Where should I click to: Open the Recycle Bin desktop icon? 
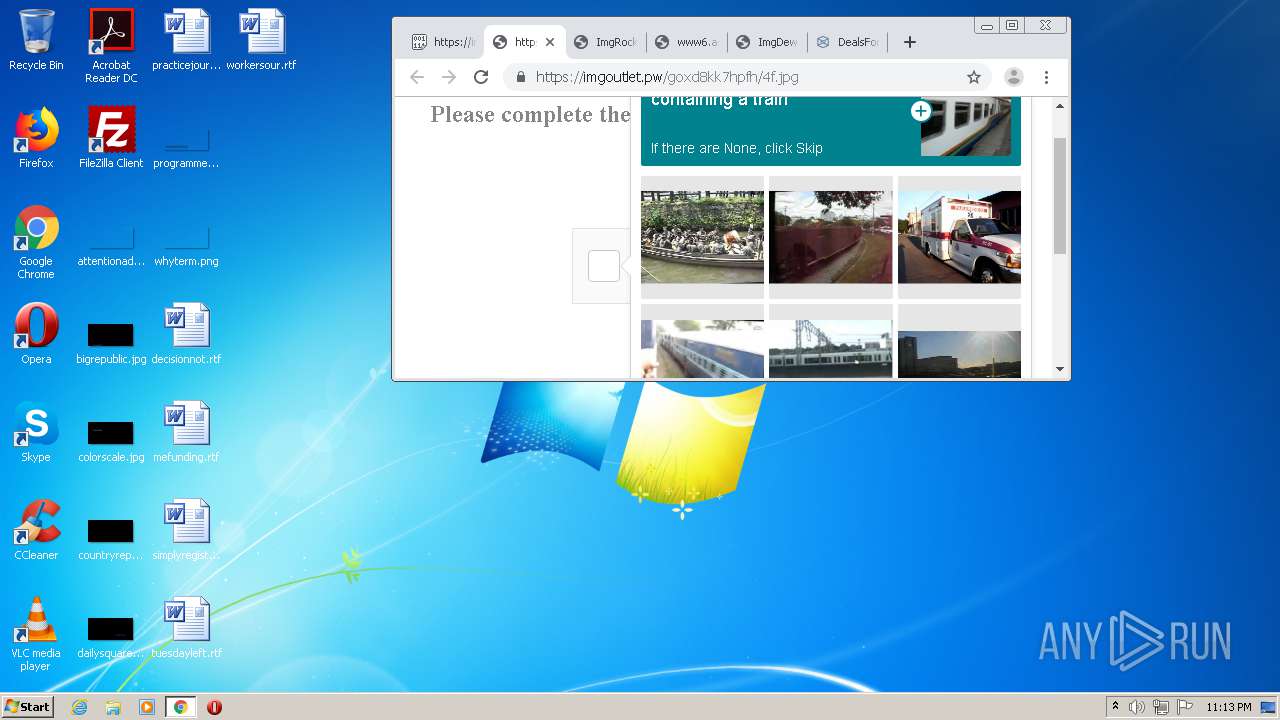click(36, 40)
